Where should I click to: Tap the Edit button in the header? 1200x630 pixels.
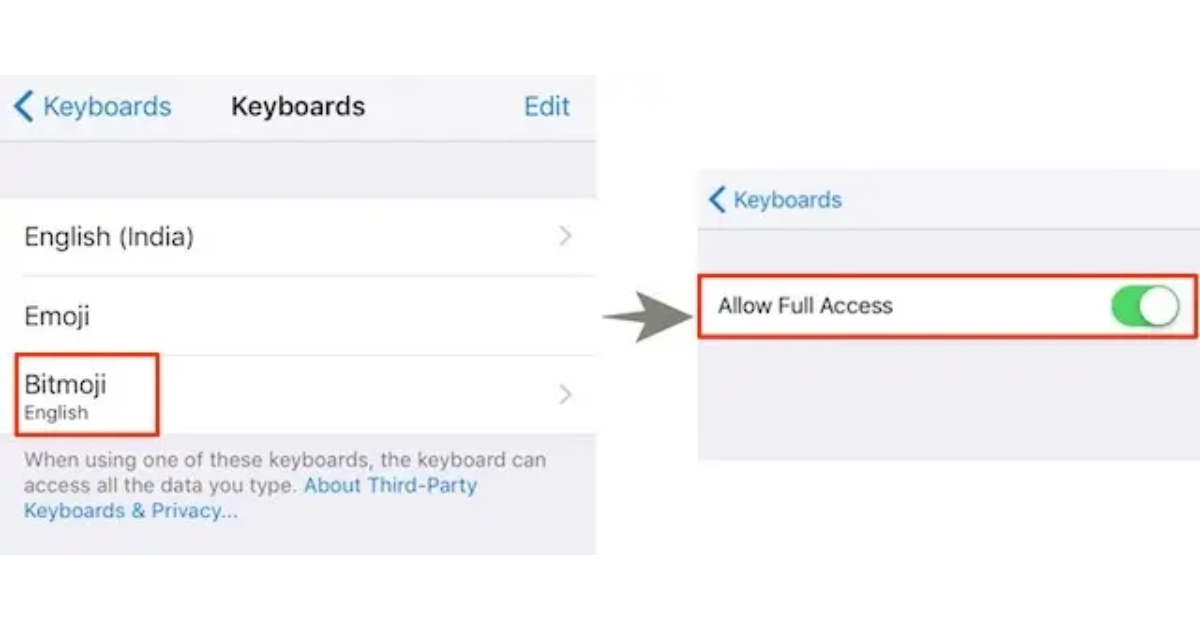(546, 106)
